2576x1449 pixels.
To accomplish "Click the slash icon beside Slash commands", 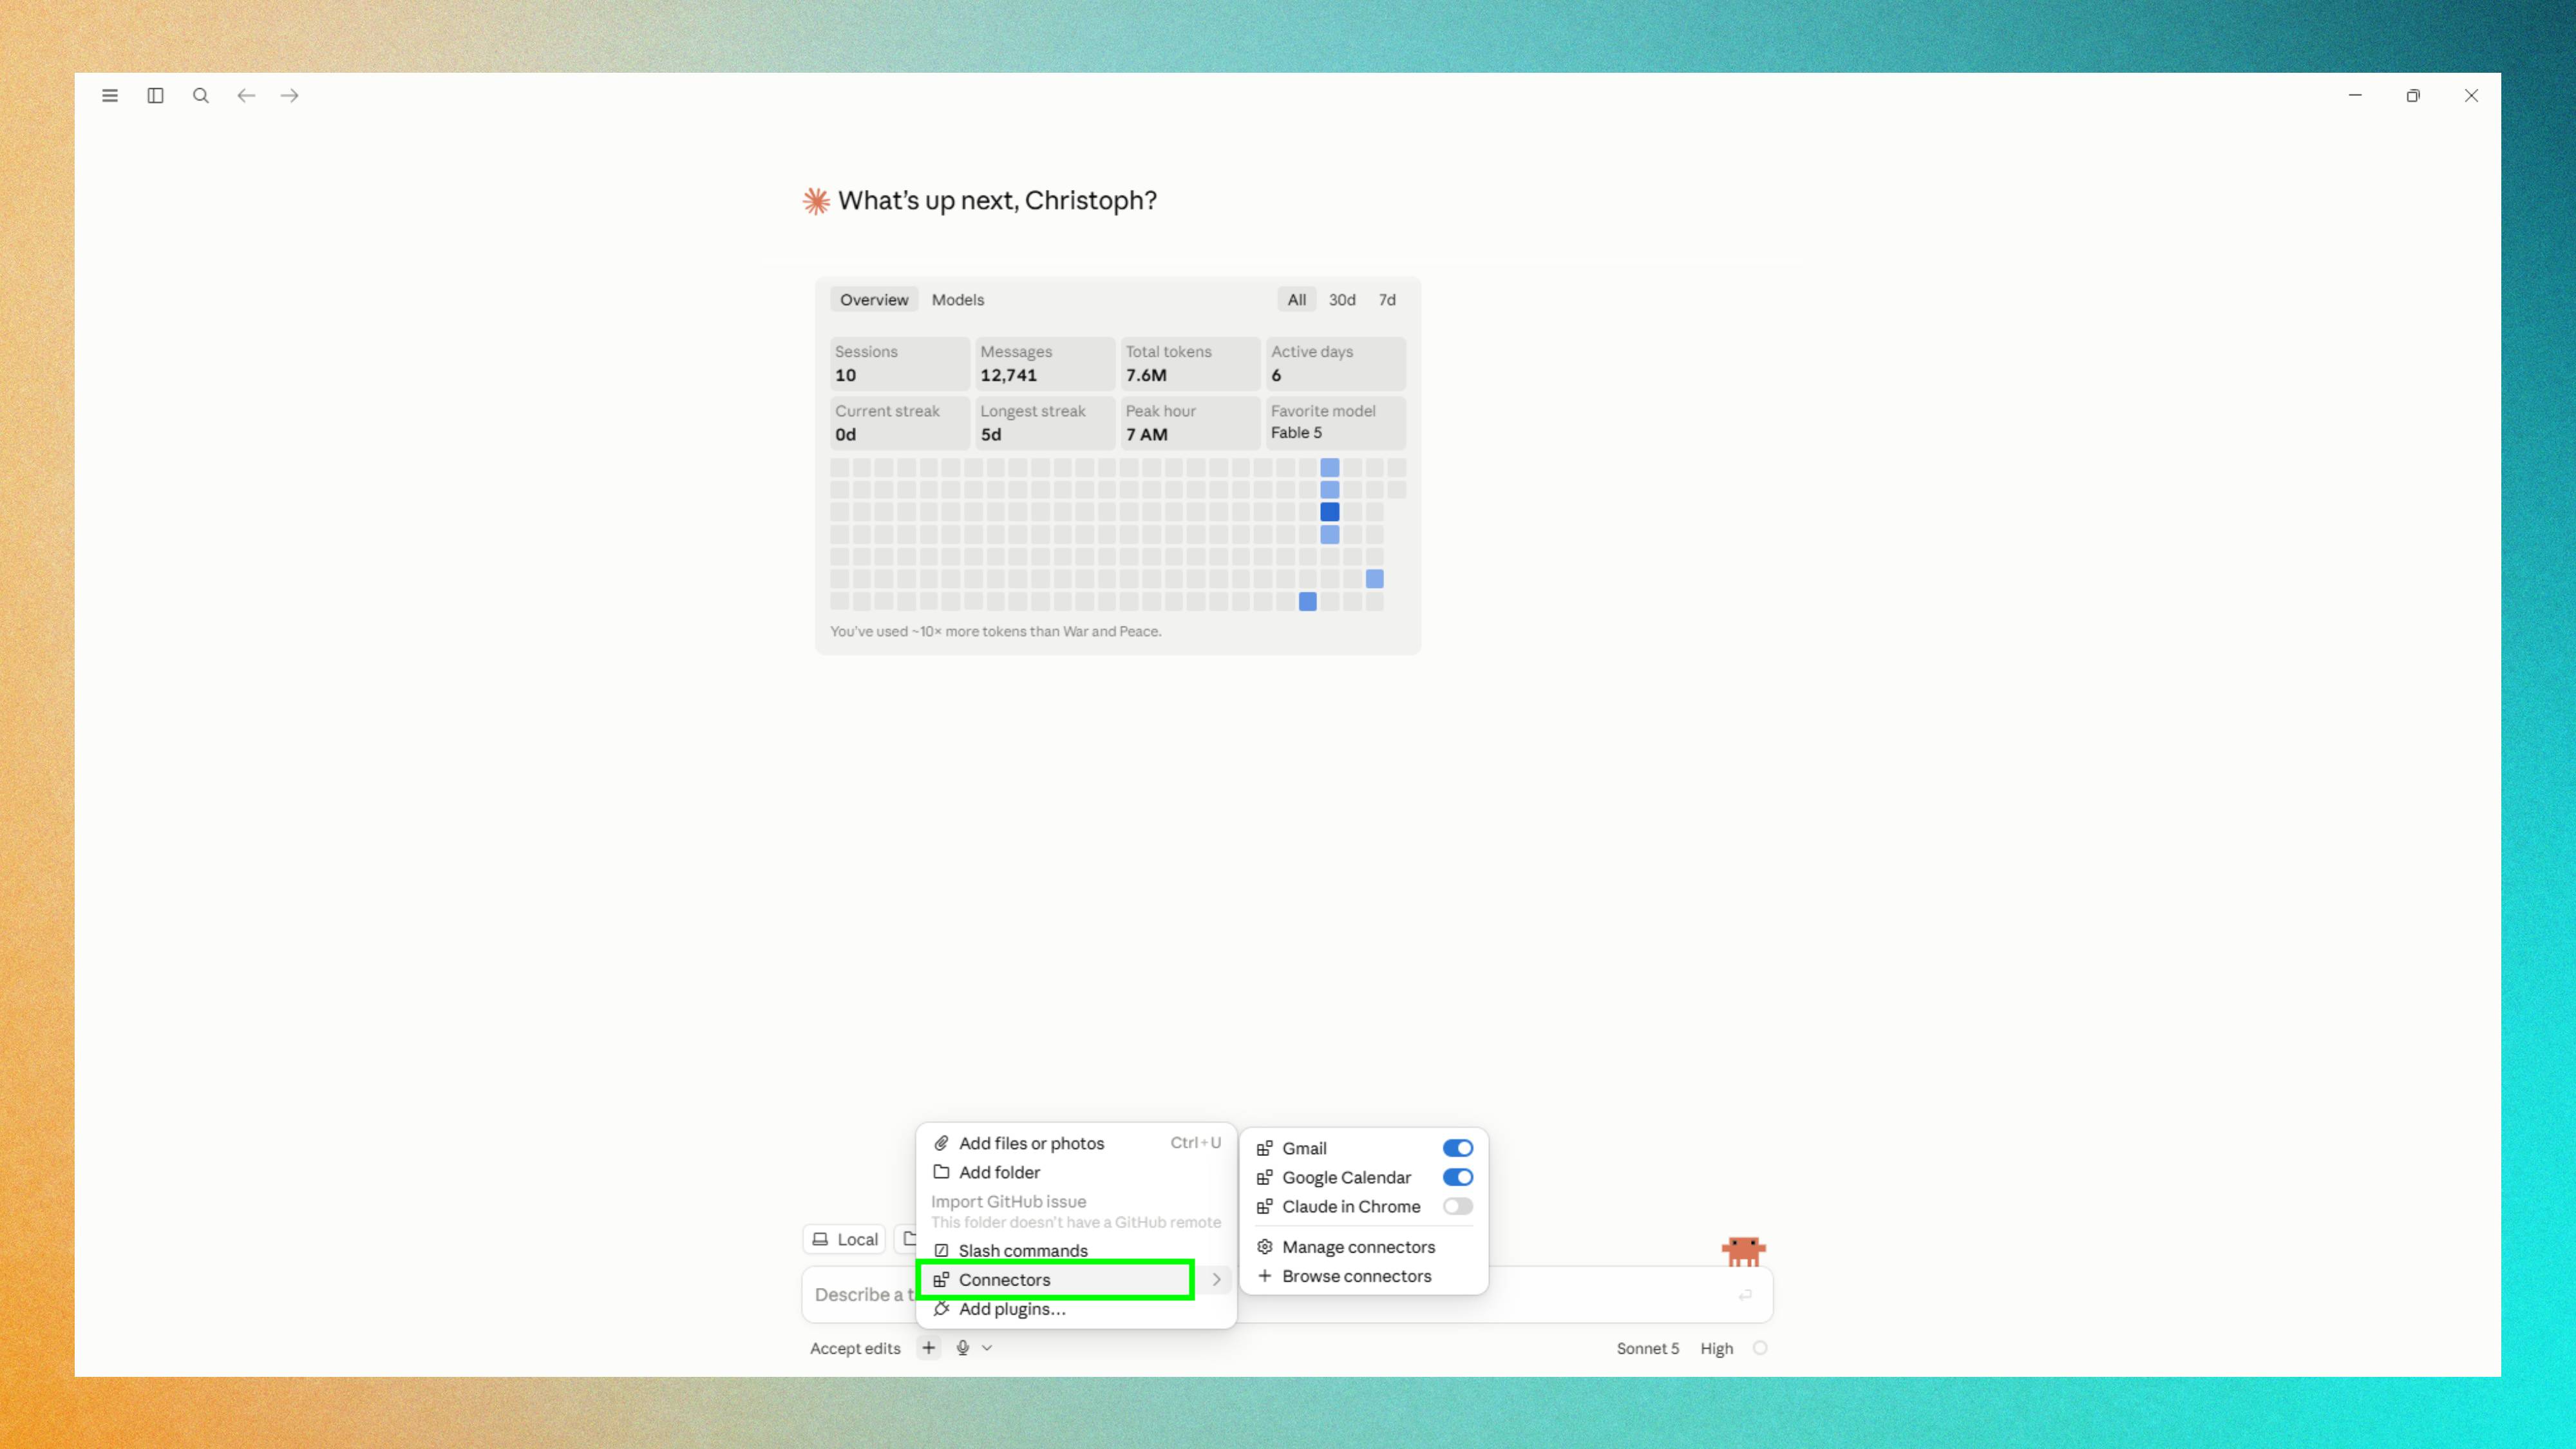I will point(941,1250).
